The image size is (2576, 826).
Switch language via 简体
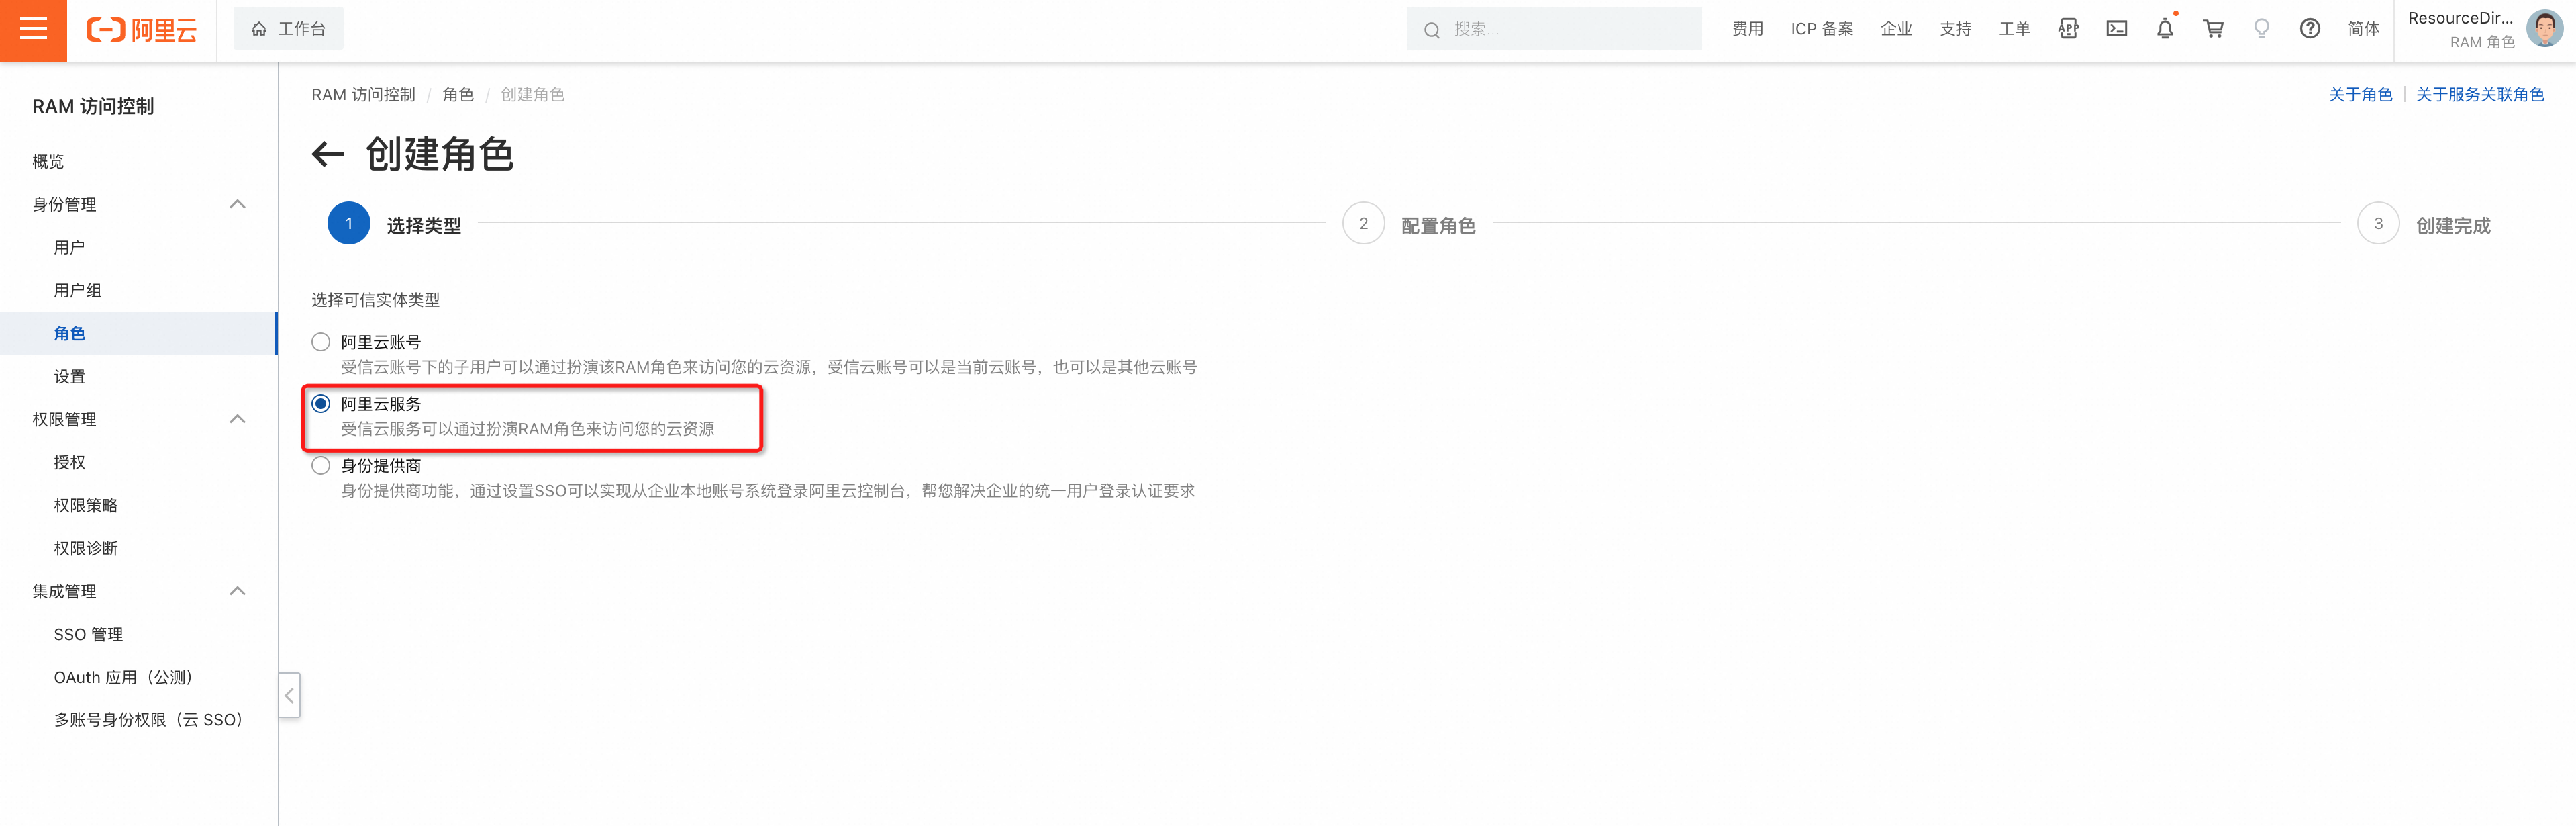2363,29
